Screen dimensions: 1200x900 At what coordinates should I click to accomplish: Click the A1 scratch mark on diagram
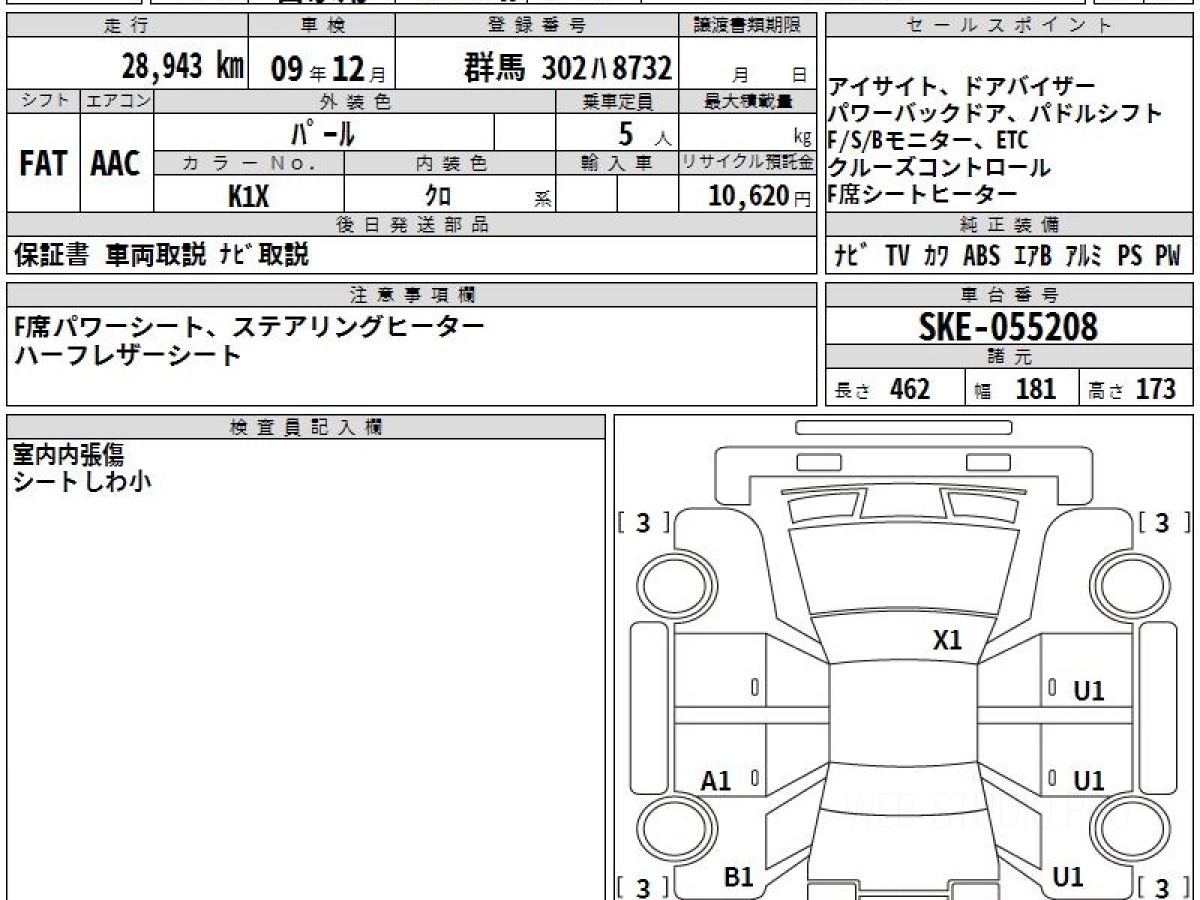[716, 781]
